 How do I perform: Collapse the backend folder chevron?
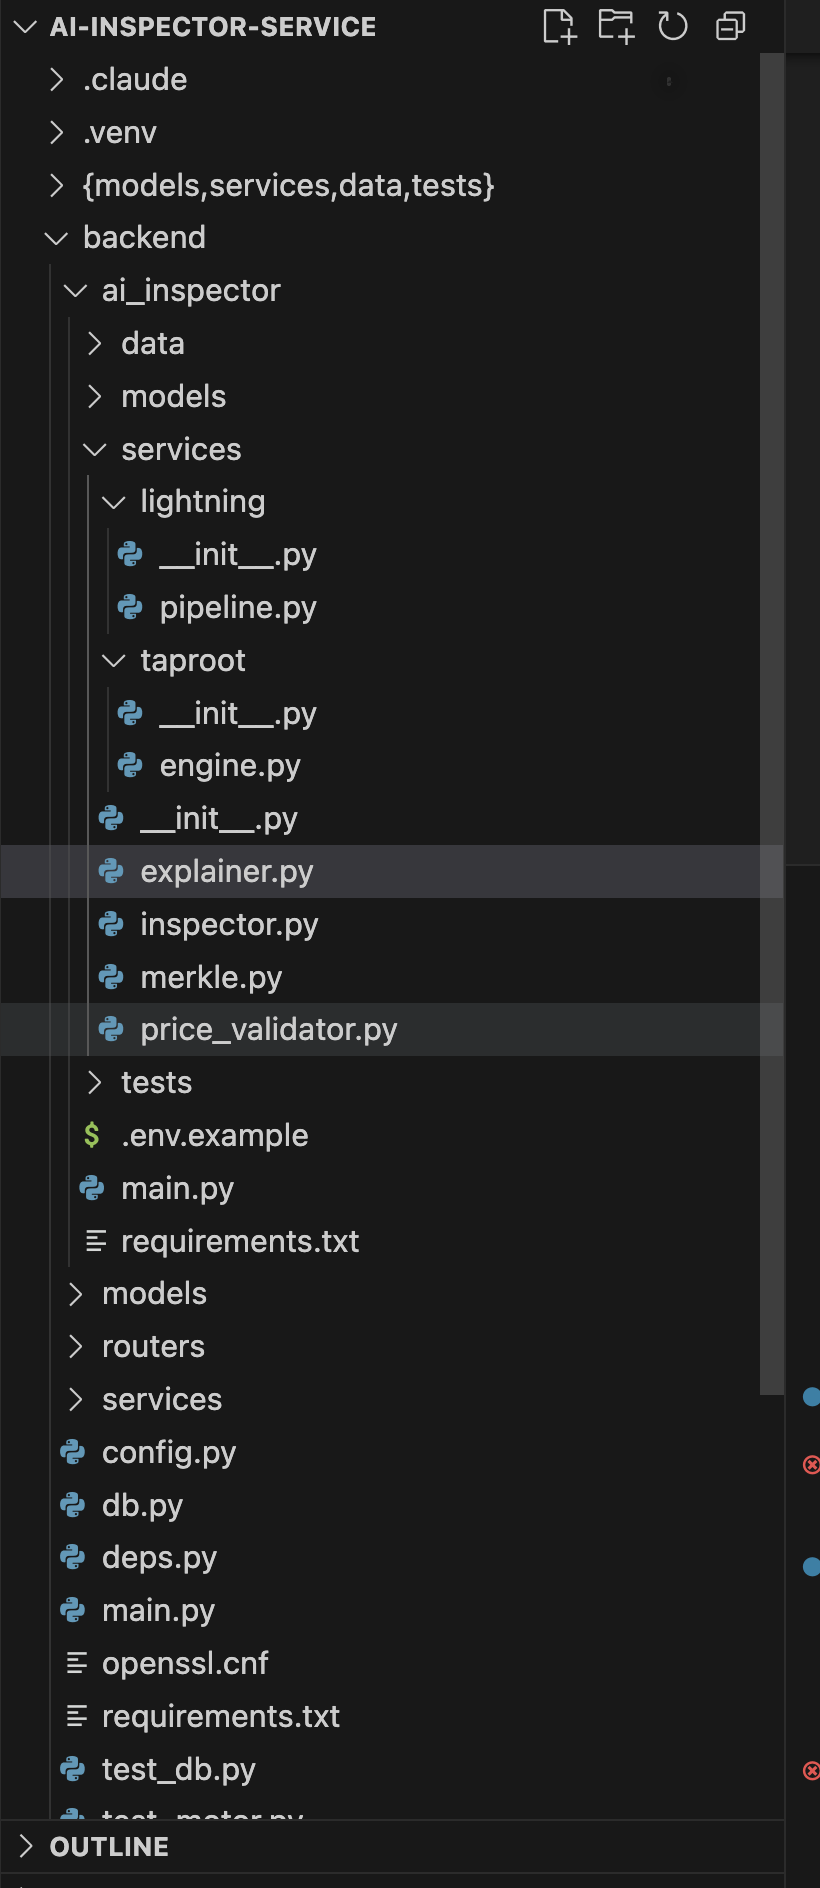[x=56, y=238]
